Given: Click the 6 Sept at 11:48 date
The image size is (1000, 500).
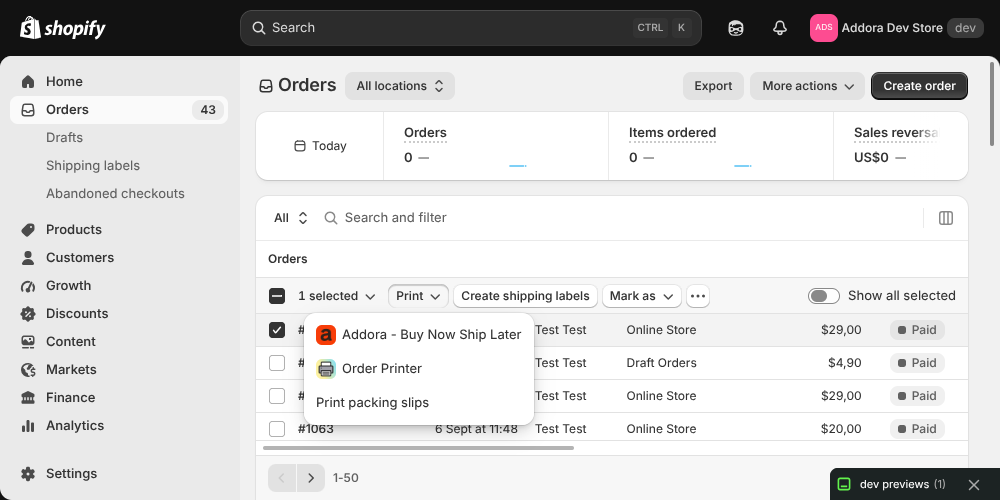Looking at the screenshot, I should coord(476,429).
